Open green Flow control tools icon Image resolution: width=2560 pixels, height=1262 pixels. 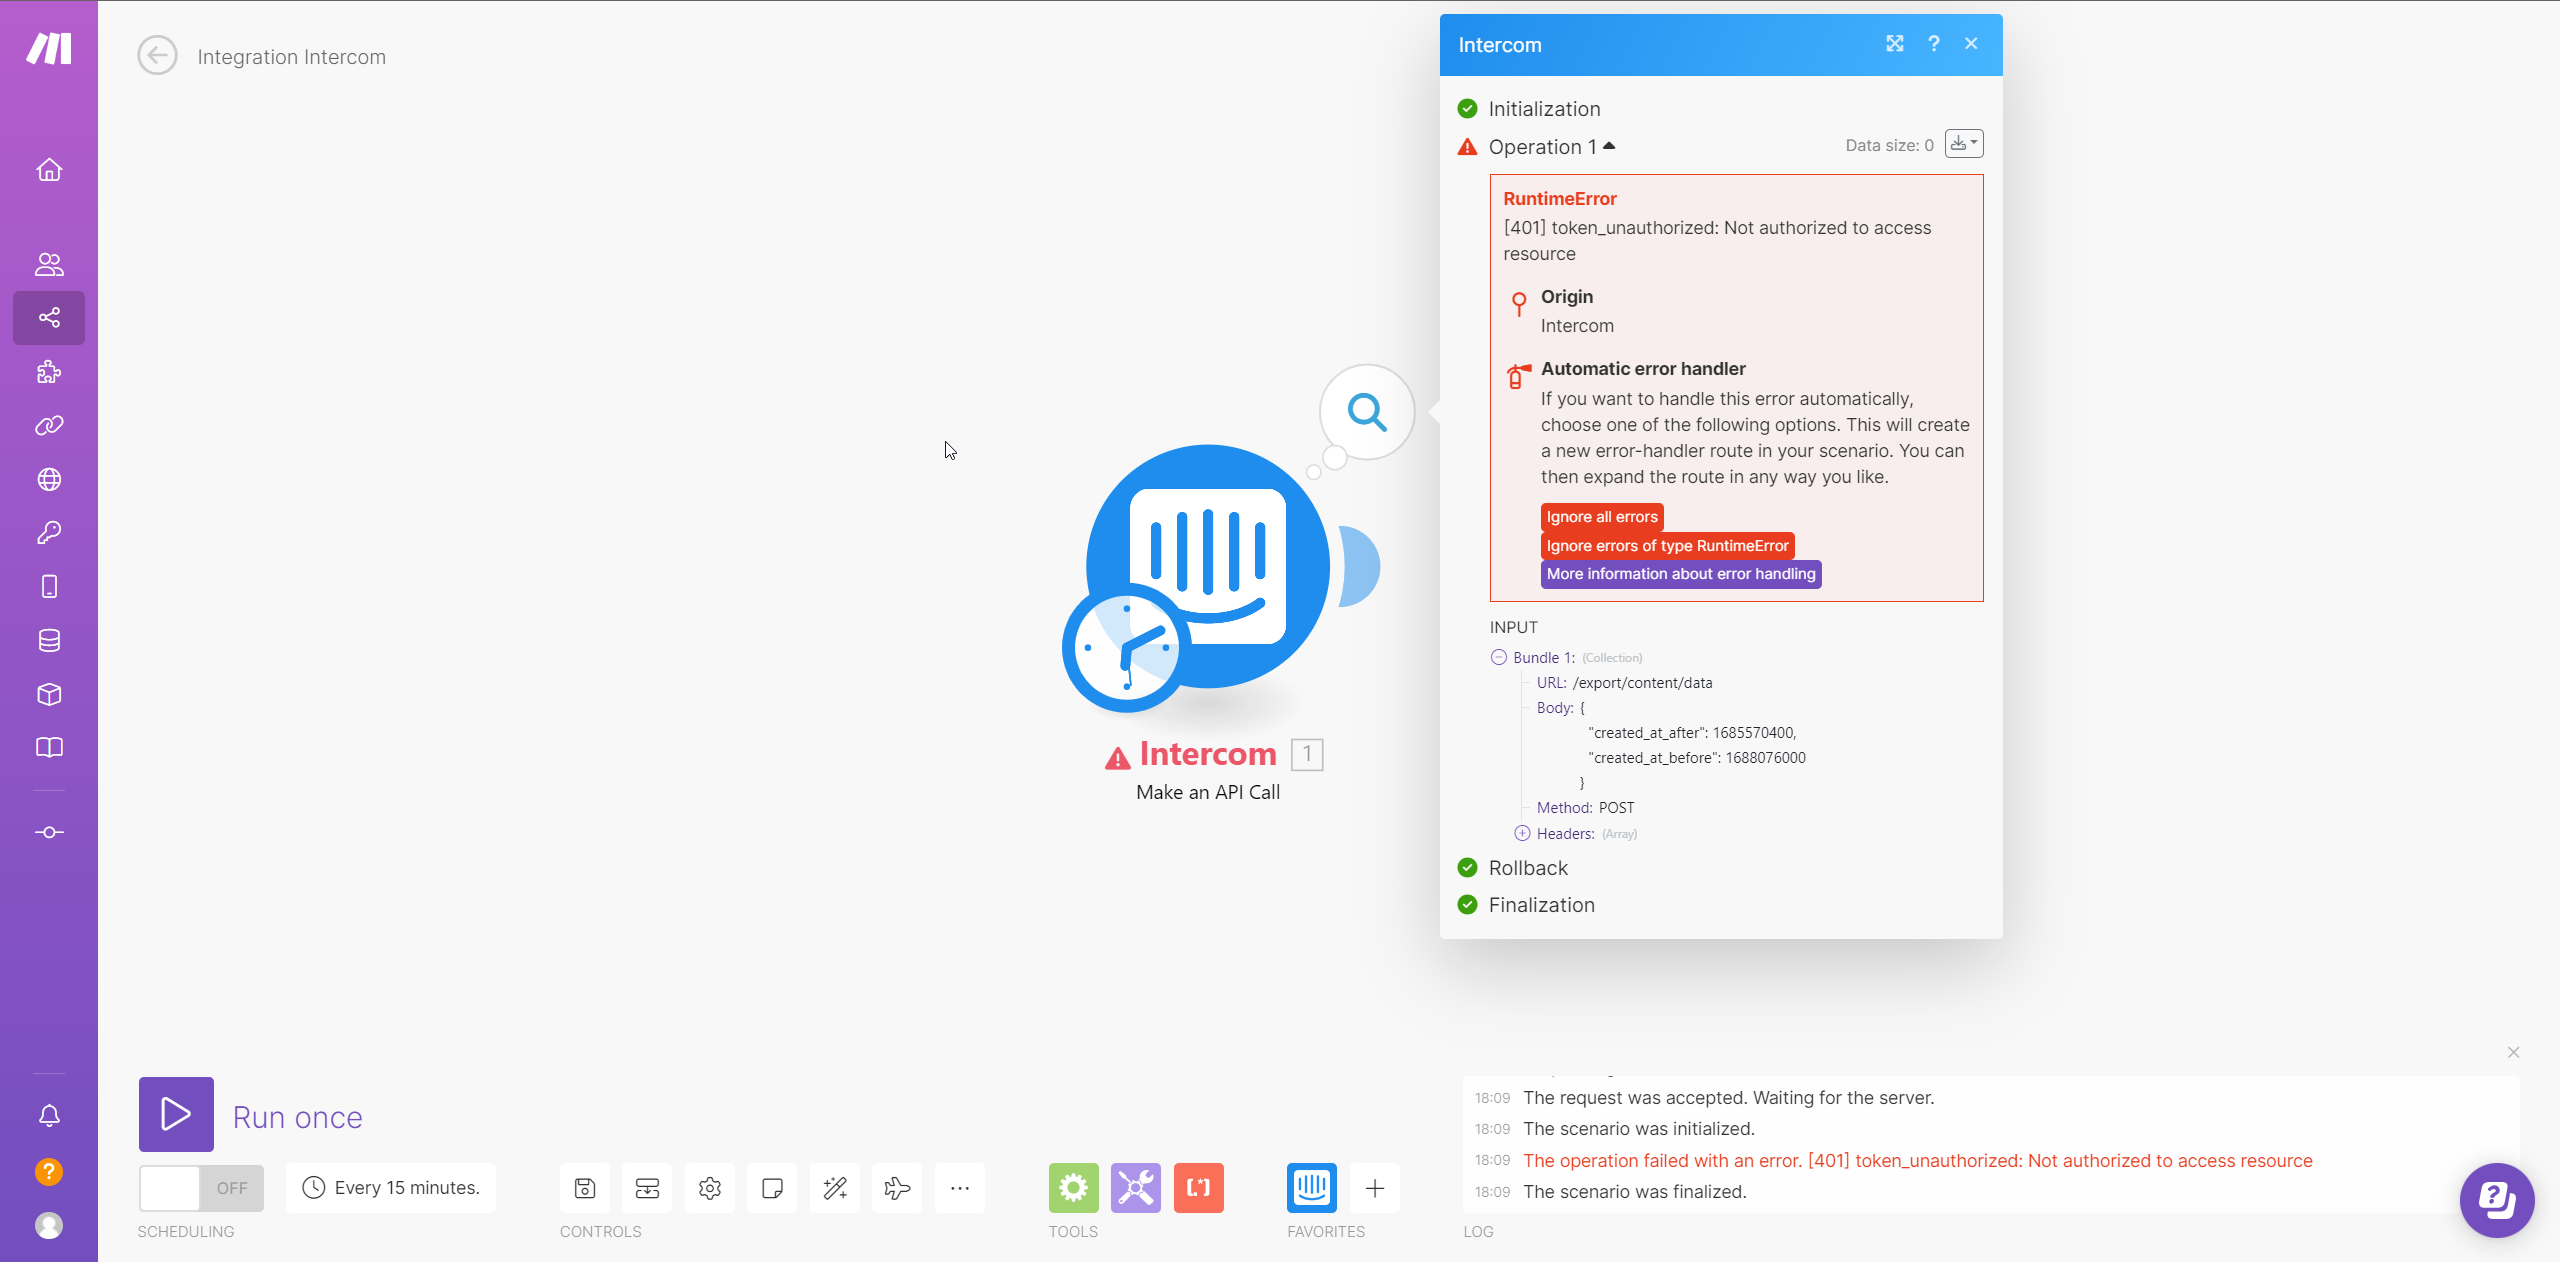point(1074,1188)
